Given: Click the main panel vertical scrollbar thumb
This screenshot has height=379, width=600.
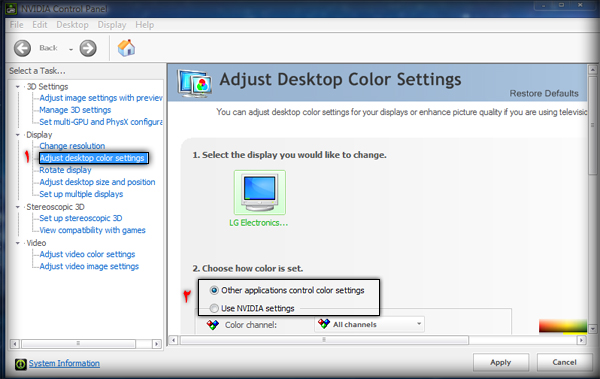Looking at the screenshot, I should pos(592,125).
